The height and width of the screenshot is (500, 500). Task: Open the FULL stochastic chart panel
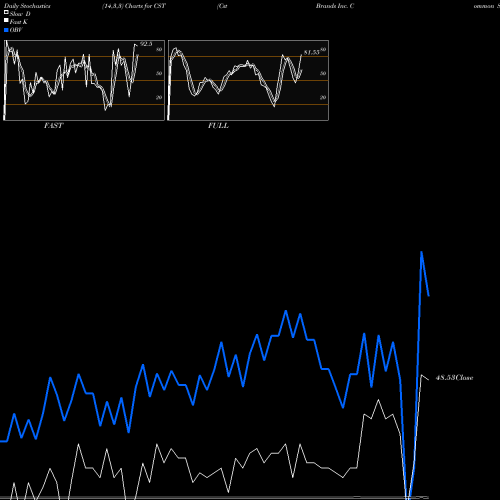[248, 80]
